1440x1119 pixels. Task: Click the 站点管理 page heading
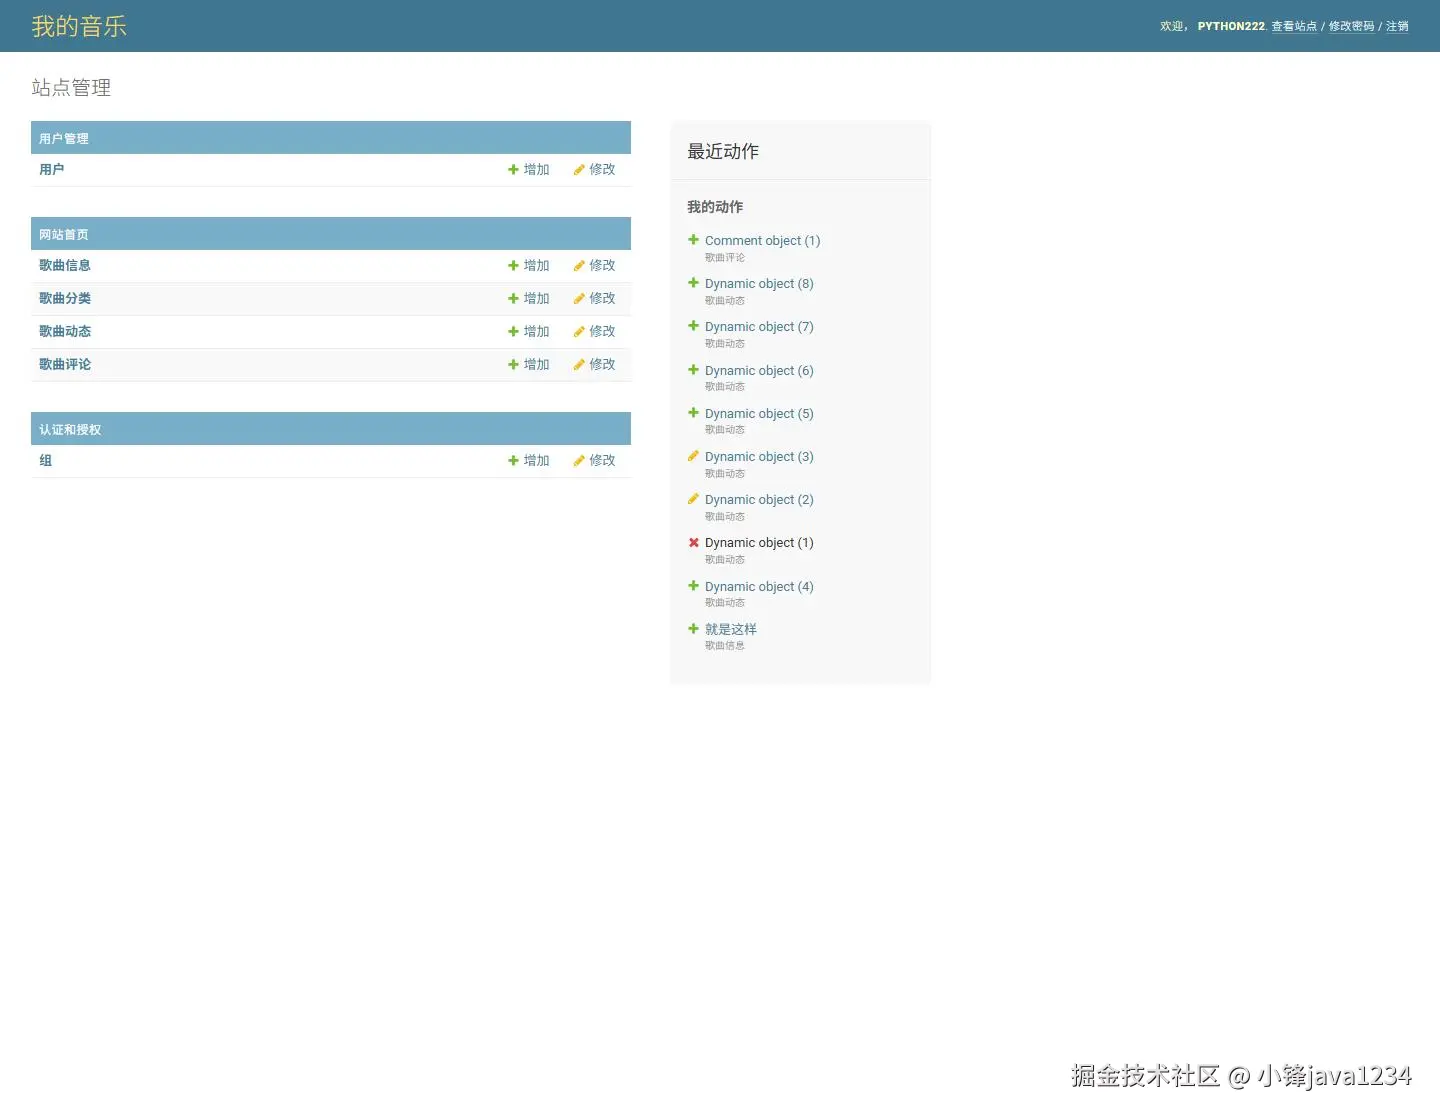coord(71,88)
